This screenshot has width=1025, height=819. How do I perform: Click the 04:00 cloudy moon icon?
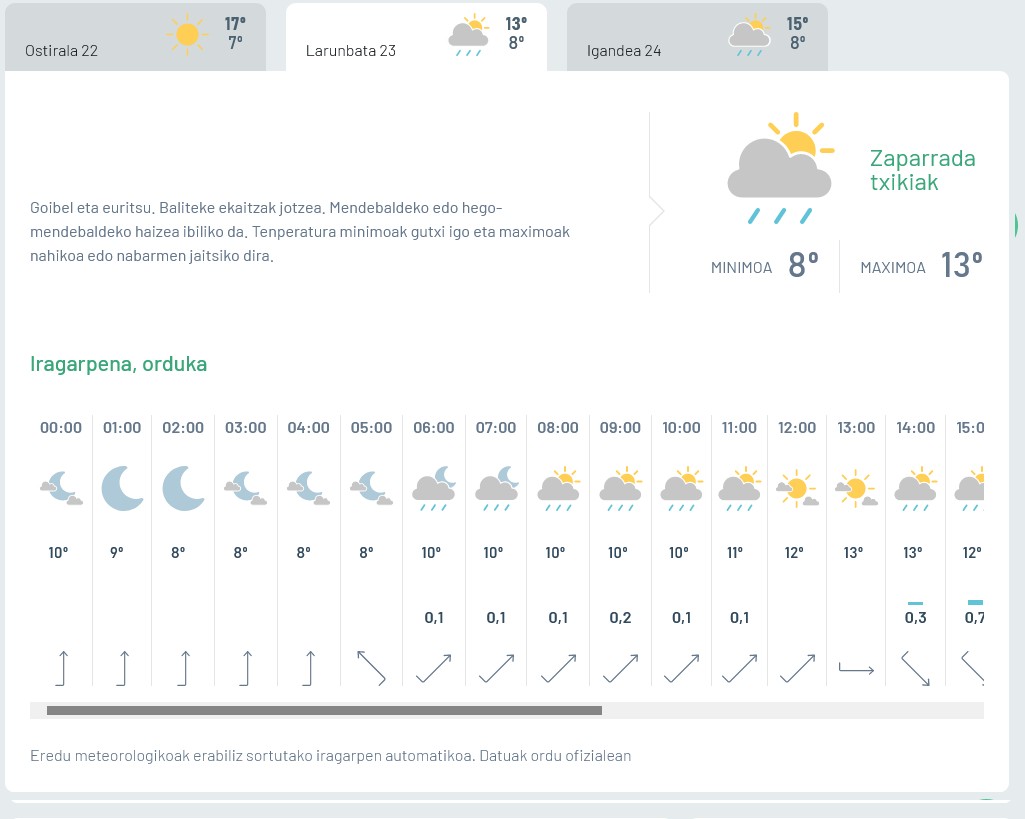click(309, 488)
